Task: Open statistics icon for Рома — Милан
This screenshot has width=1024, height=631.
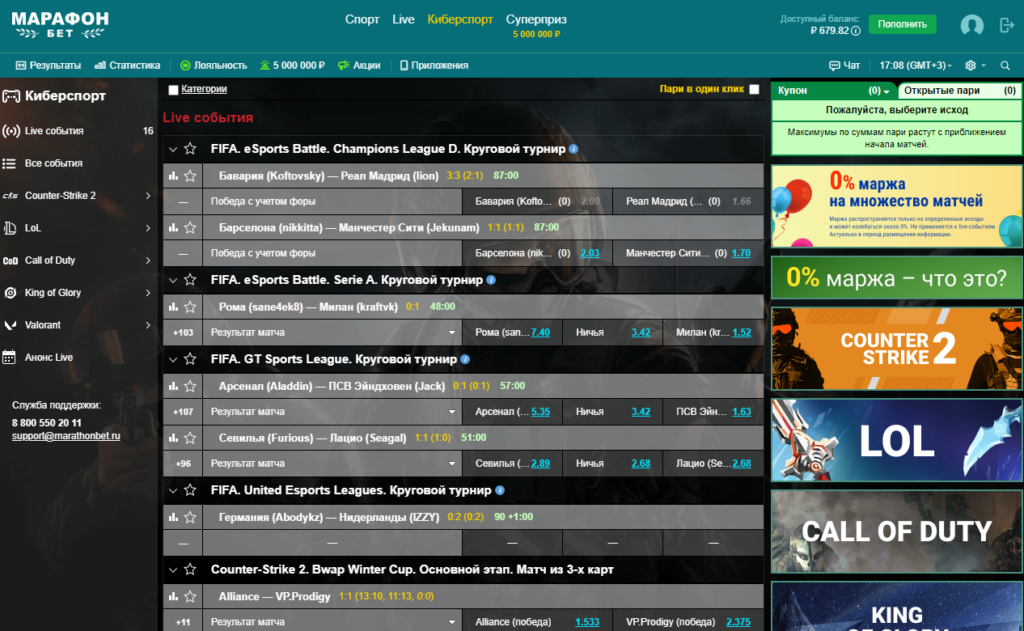Action: pyautogui.click(x=173, y=306)
